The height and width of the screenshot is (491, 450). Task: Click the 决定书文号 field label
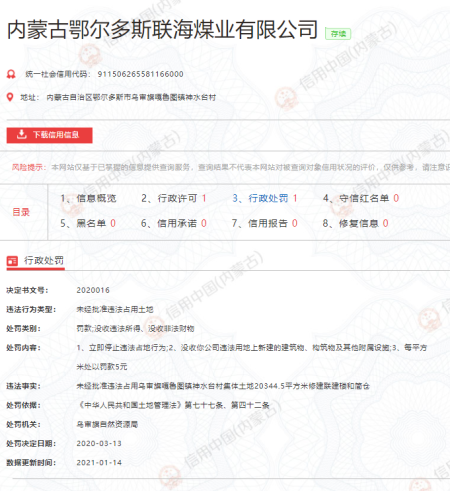[x=27, y=290]
